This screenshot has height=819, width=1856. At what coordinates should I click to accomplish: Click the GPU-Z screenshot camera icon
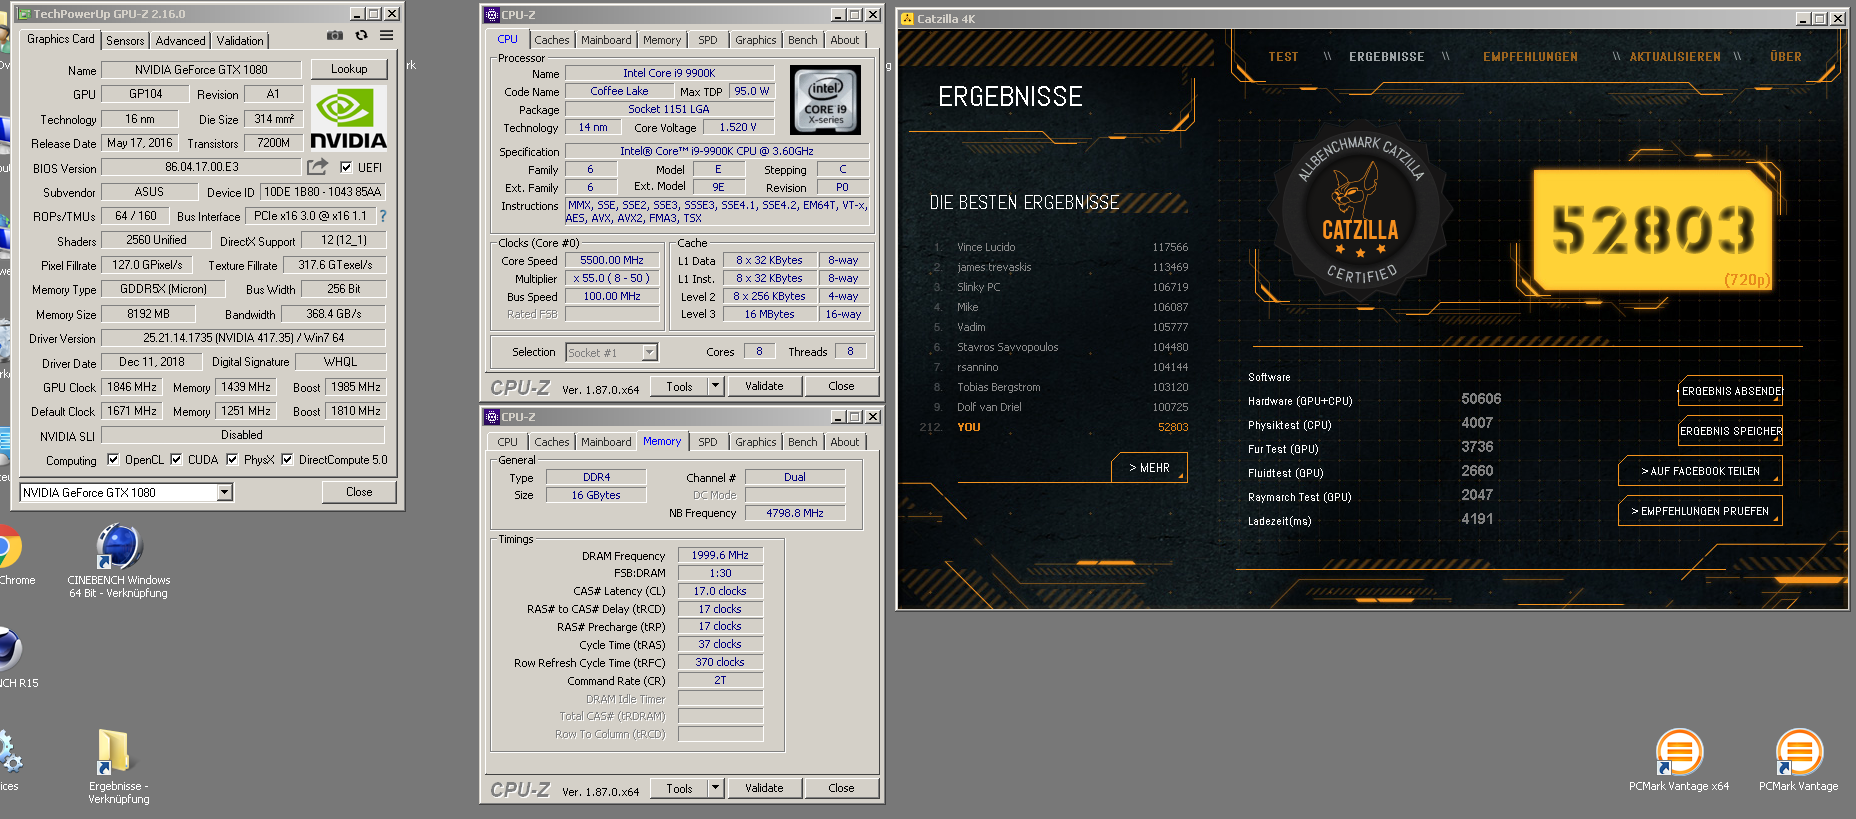tap(335, 35)
